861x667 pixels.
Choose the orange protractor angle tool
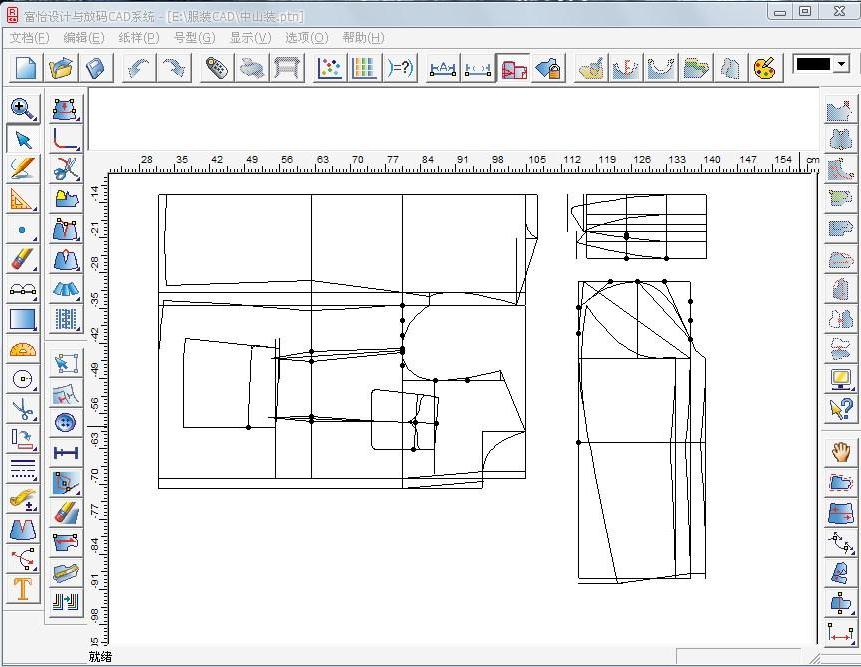(x=22, y=349)
